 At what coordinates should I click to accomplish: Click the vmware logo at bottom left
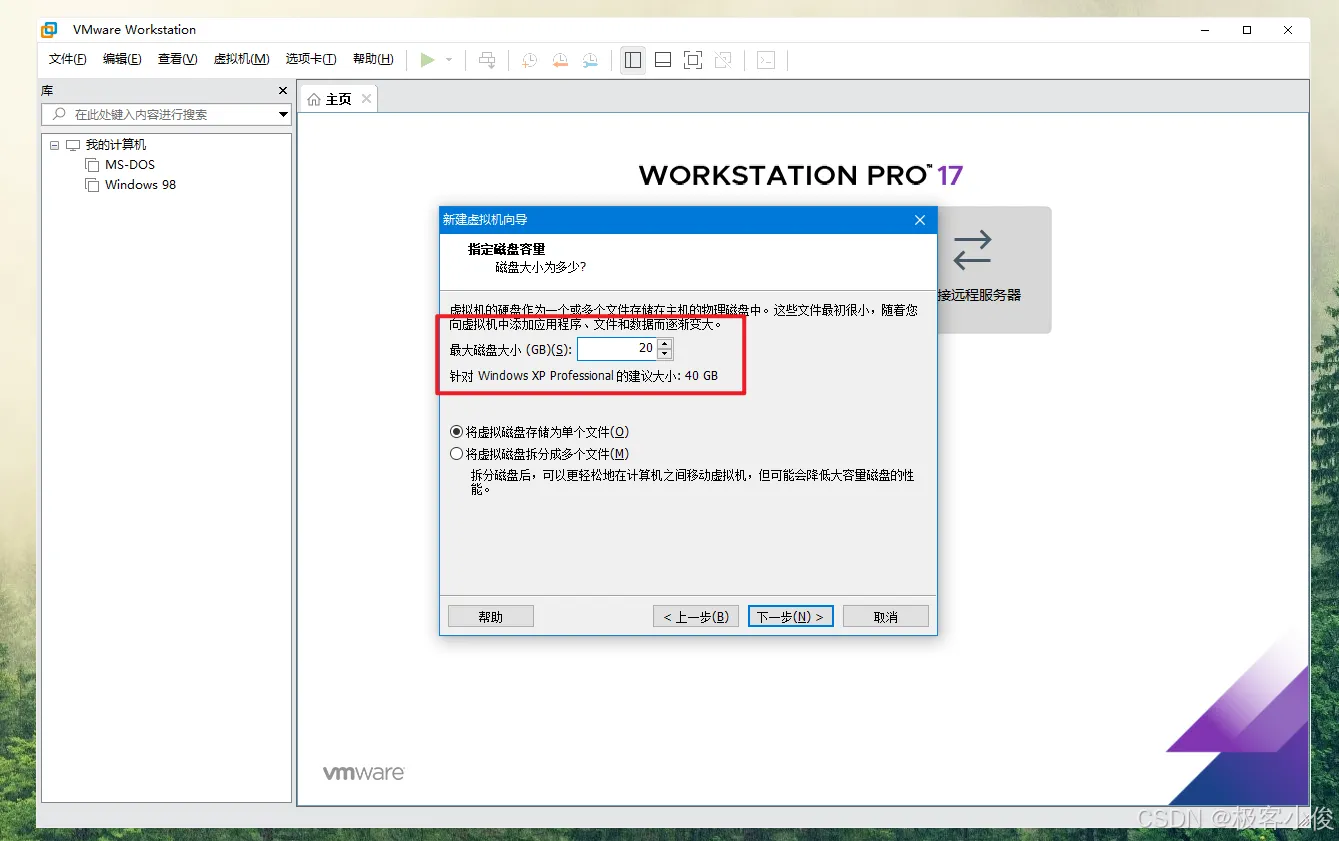coord(364,773)
